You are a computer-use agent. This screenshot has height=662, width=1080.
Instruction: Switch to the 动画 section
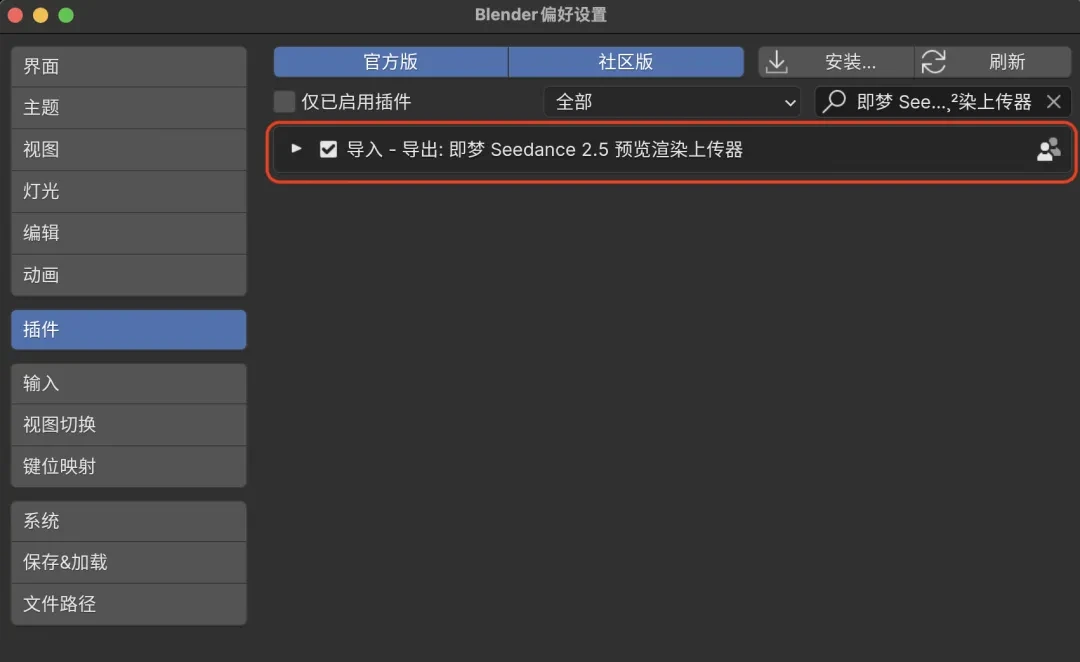click(x=129, y=275)
